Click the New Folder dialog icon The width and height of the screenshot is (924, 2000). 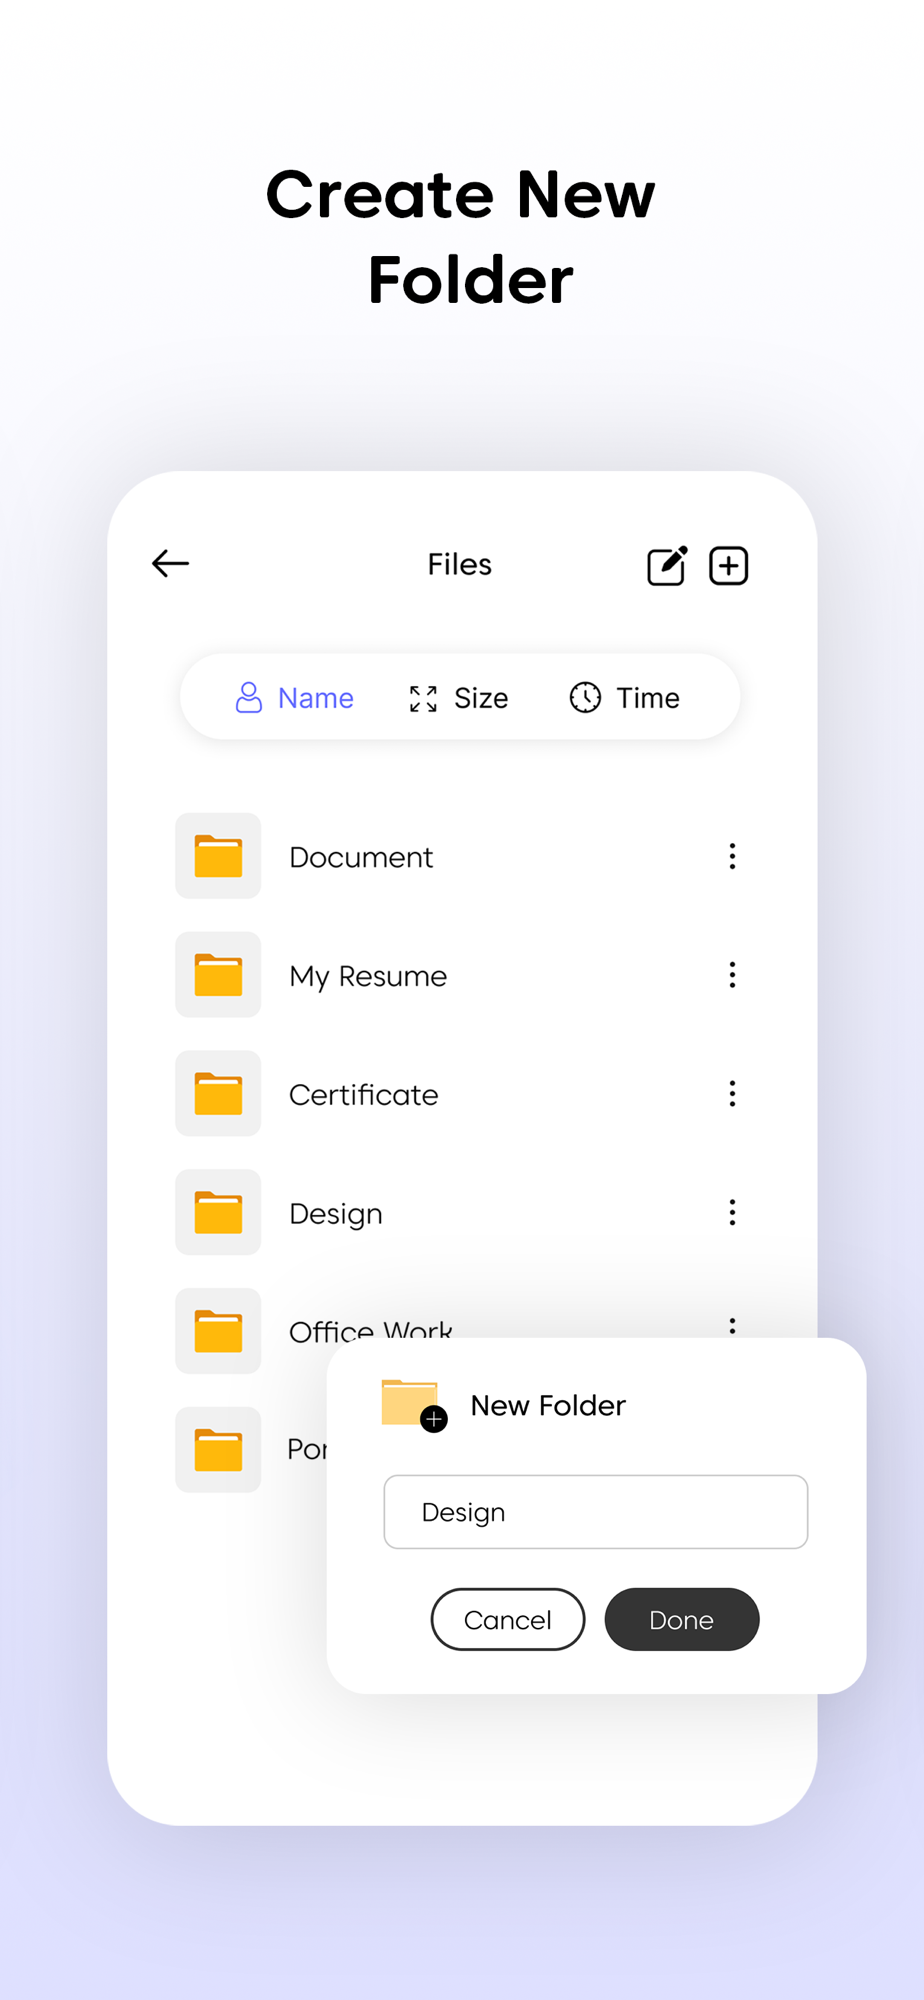click(x=414, y=1405)
